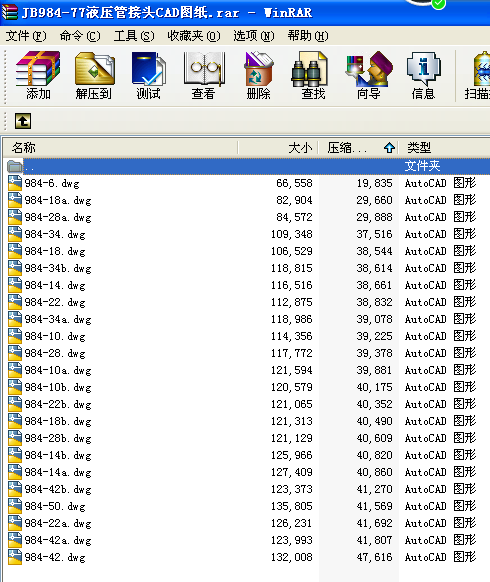The height and width of the screenshot is (582, 490).
Task: Click file icon for 984-28.dwg
Action: pyautogui.click(x=15, y=353)
